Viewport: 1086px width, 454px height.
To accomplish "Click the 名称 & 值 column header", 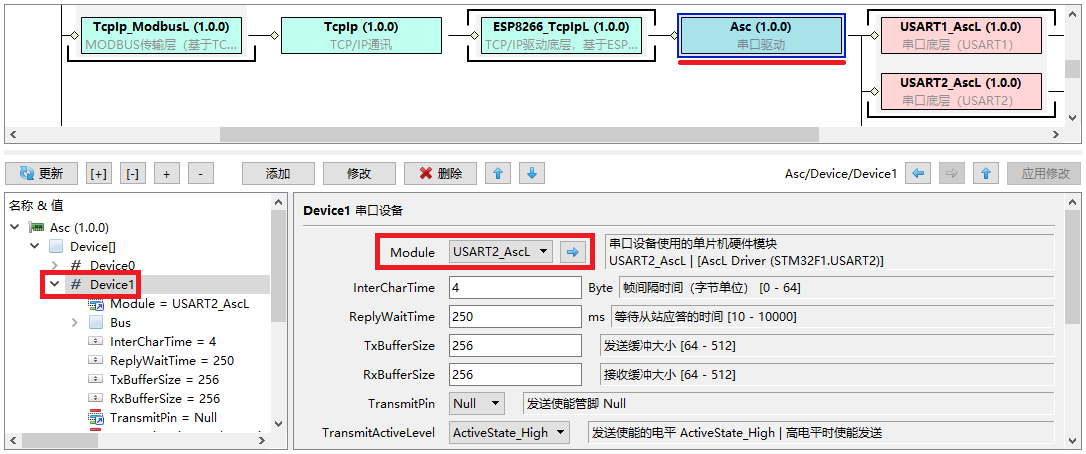I will (36, 206).
